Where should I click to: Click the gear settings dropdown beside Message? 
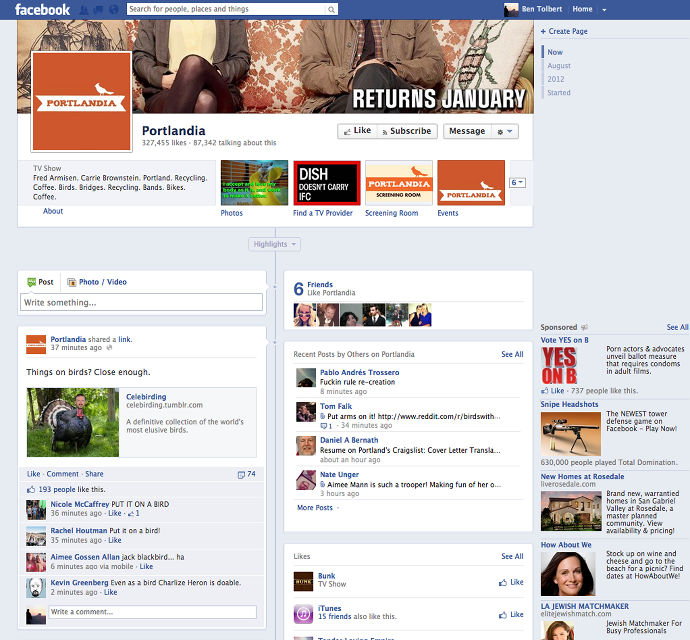tap(505, 132)
